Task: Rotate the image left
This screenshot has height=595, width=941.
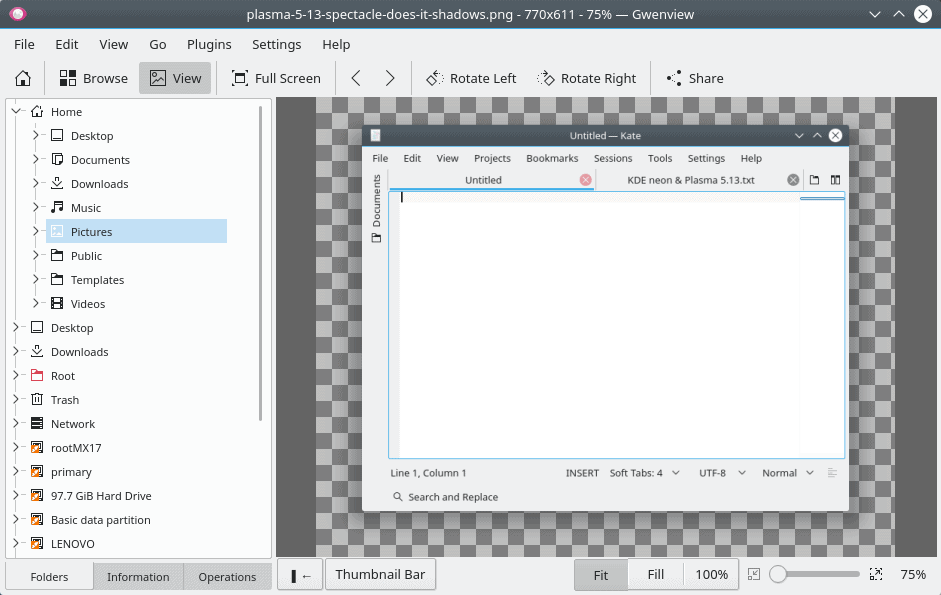Action: coord(471,78)
